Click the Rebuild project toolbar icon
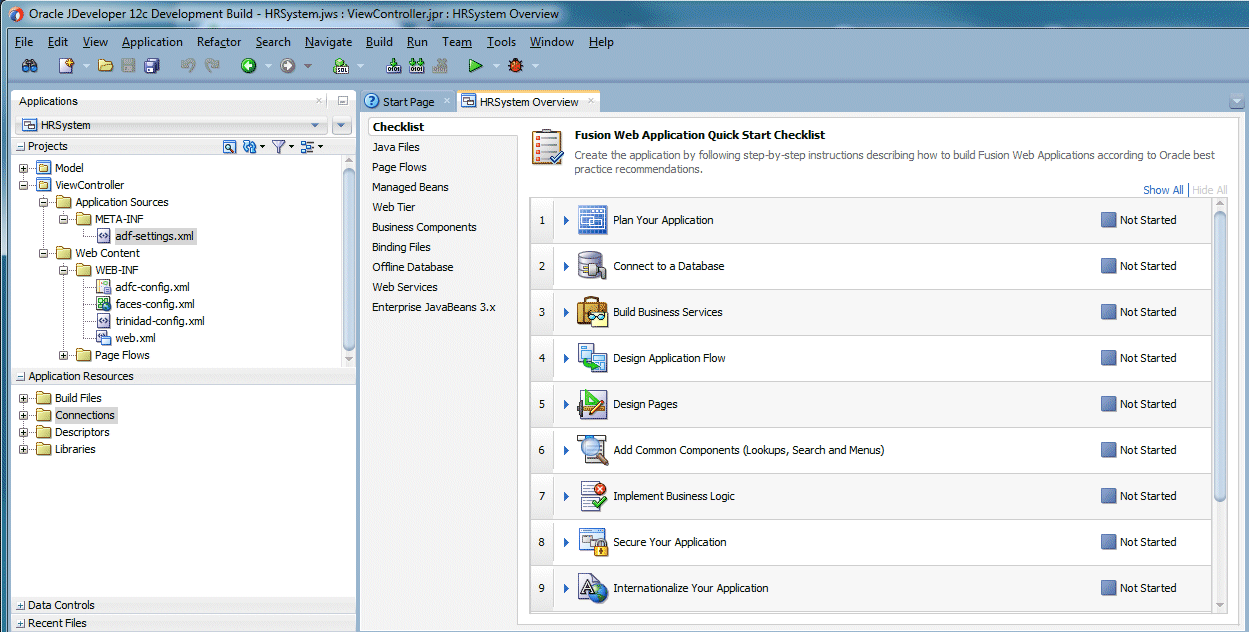This screenshot has height=632, width=1249. pos(417,66)
